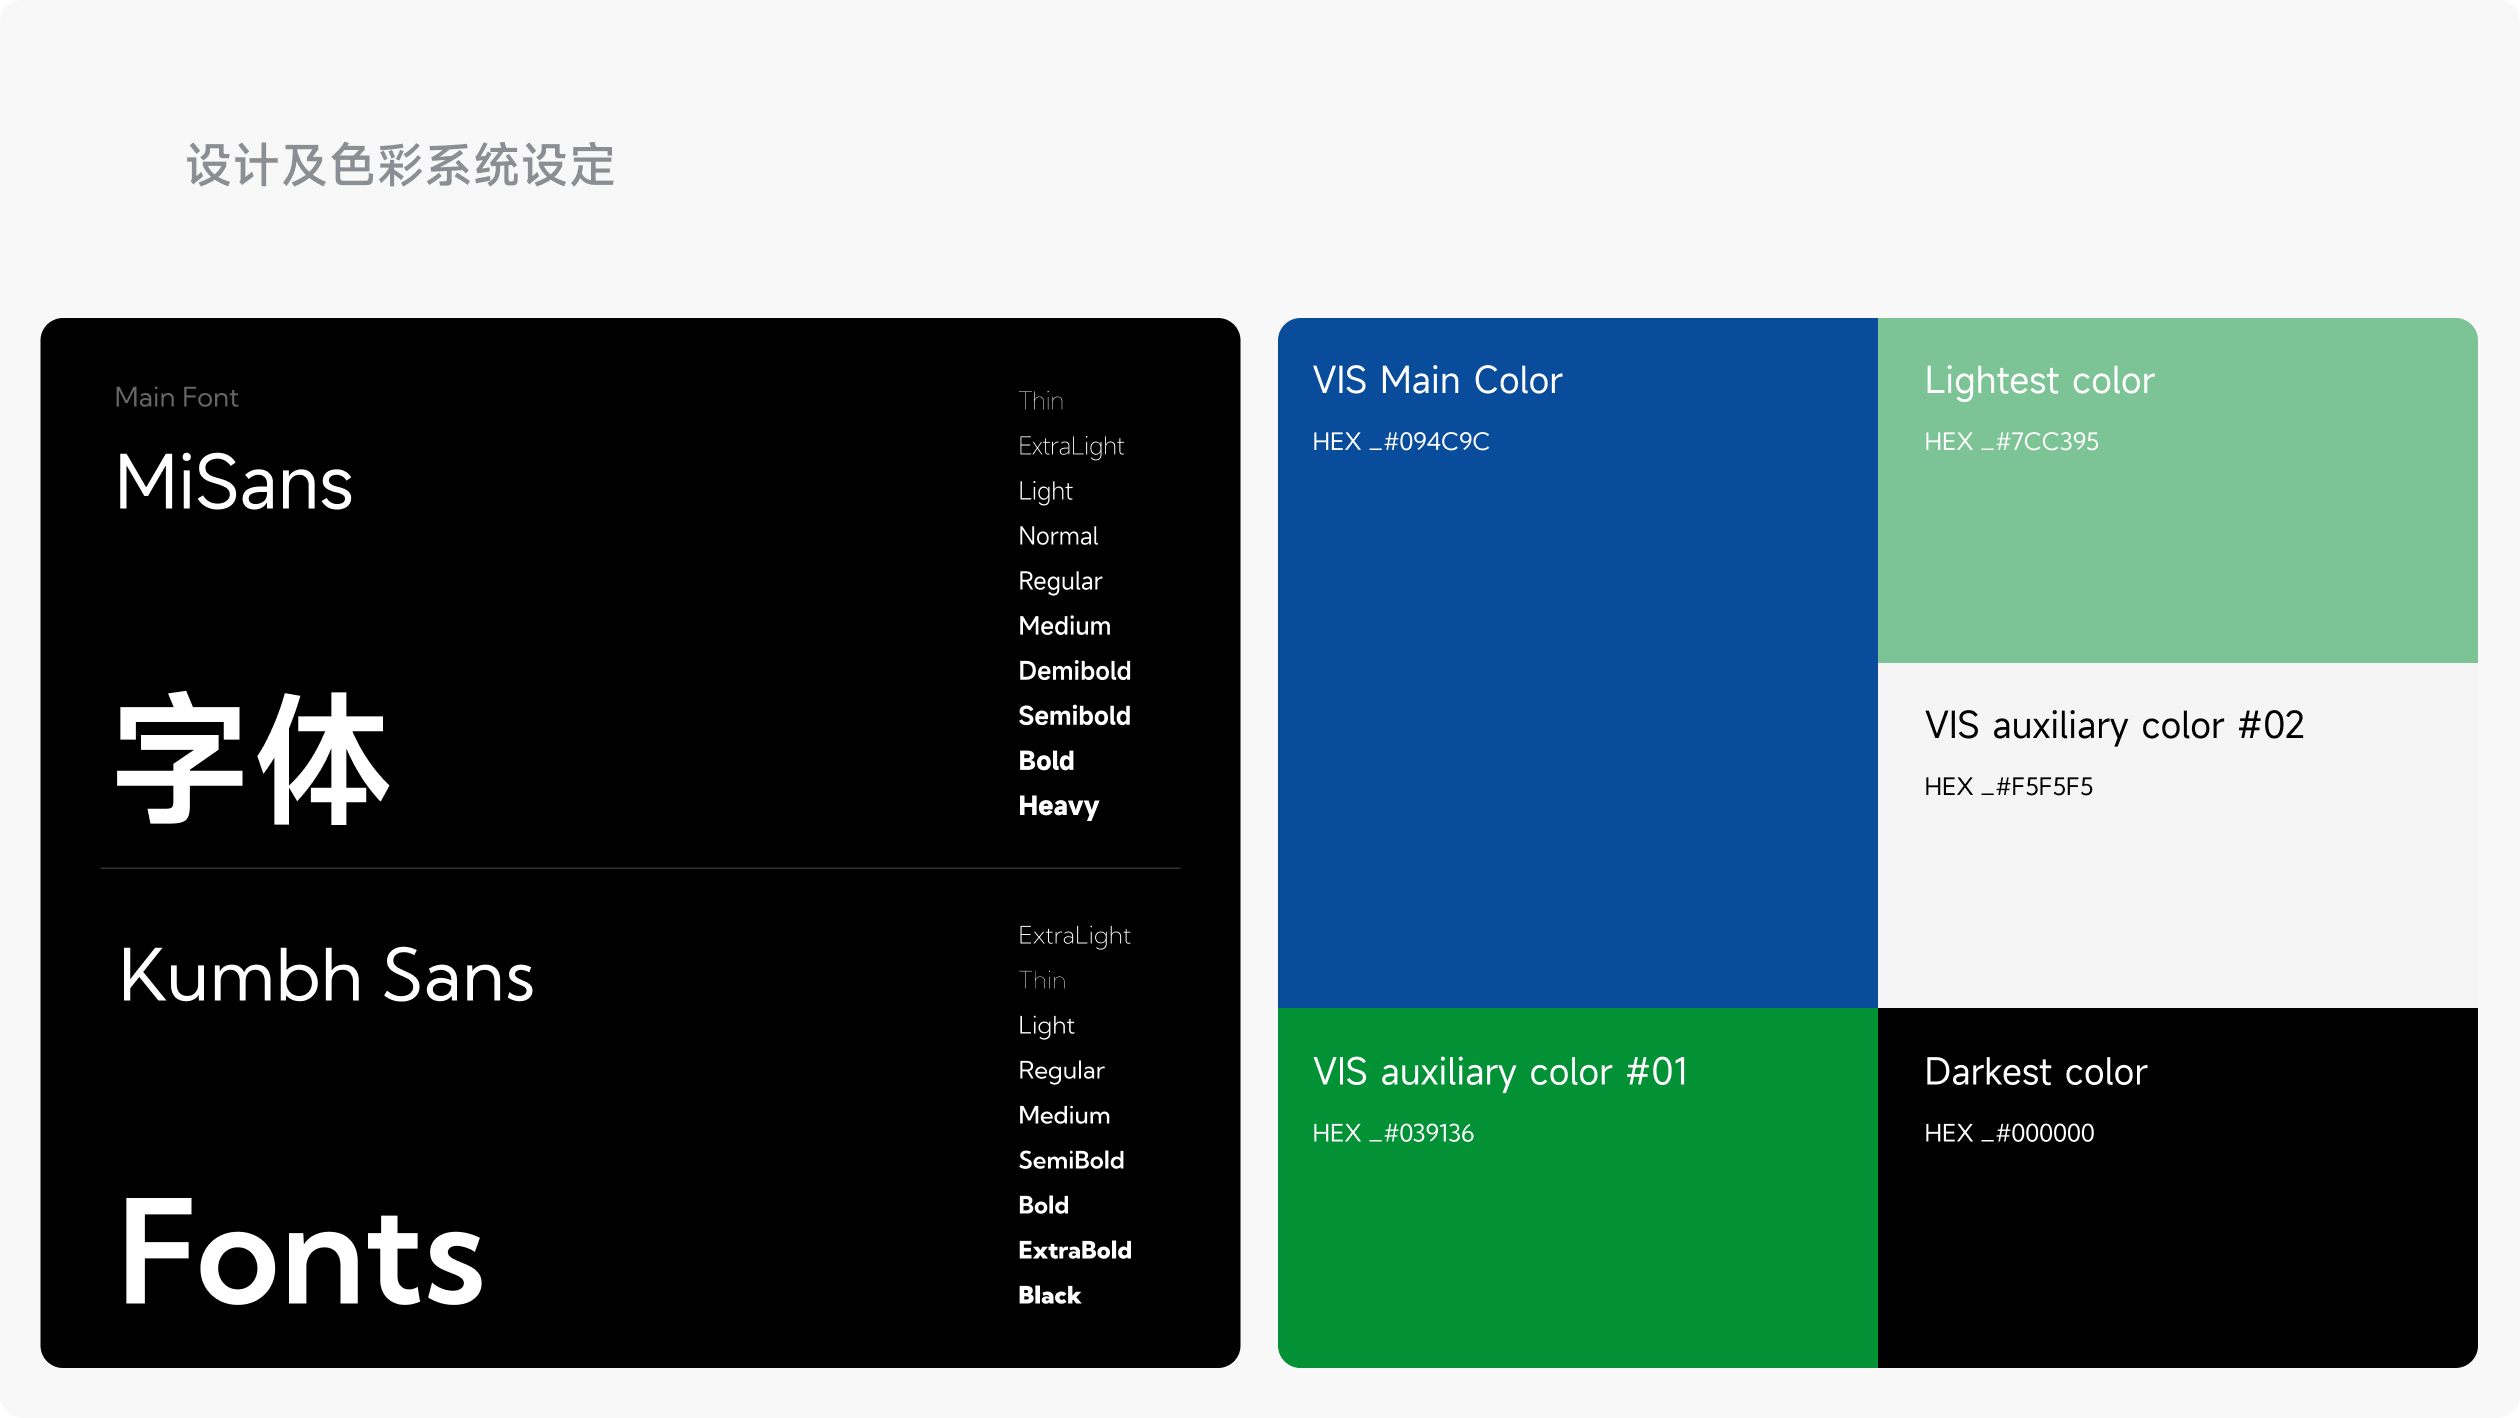The height and width of the screenshot is (1418, 2520).
Task: Click the 设计及色彩系统设定 page heading
Action: click(400, 165)
